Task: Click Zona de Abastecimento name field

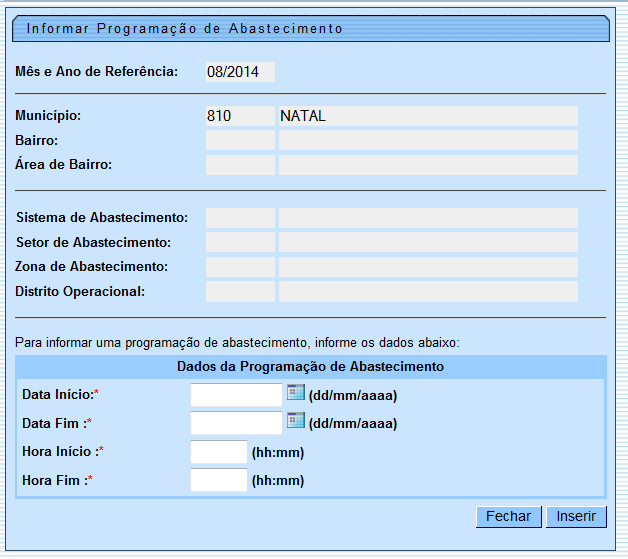Action: pos(428,267)
